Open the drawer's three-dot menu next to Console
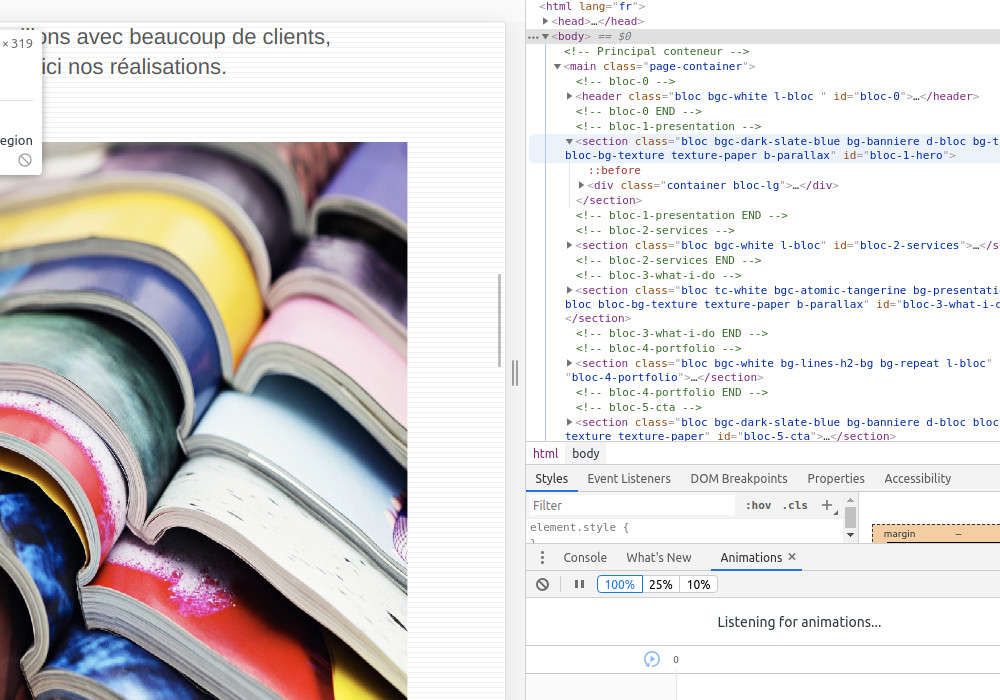The height and width of the screenshot is (700, 1000). pyautogui.click(x=541, y=558)
